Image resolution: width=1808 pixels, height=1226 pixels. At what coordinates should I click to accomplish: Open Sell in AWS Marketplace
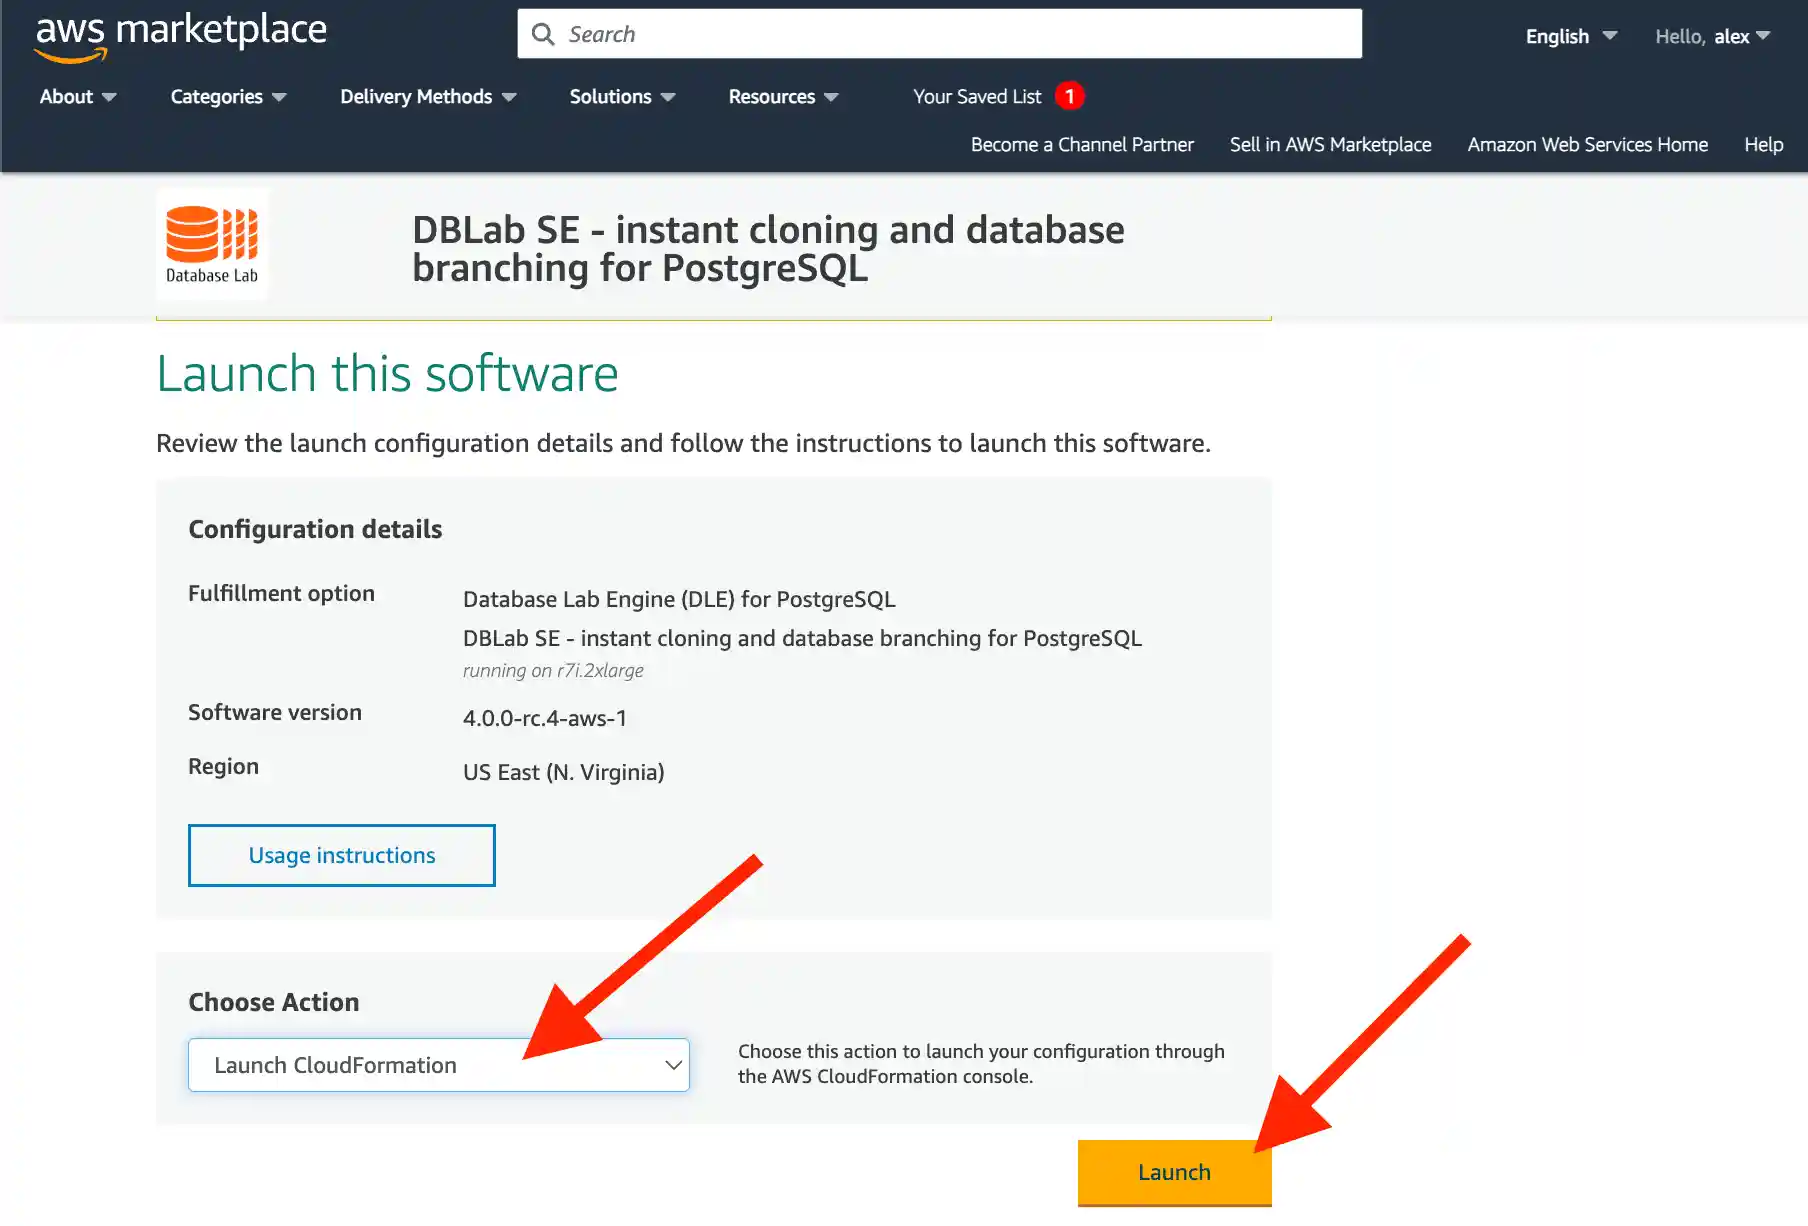[1330, 144]
